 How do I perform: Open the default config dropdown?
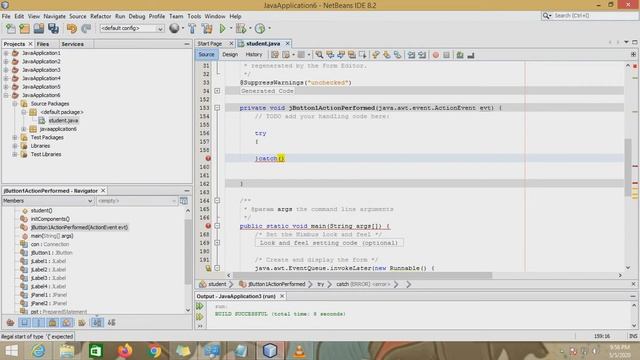tap(132, 28)
